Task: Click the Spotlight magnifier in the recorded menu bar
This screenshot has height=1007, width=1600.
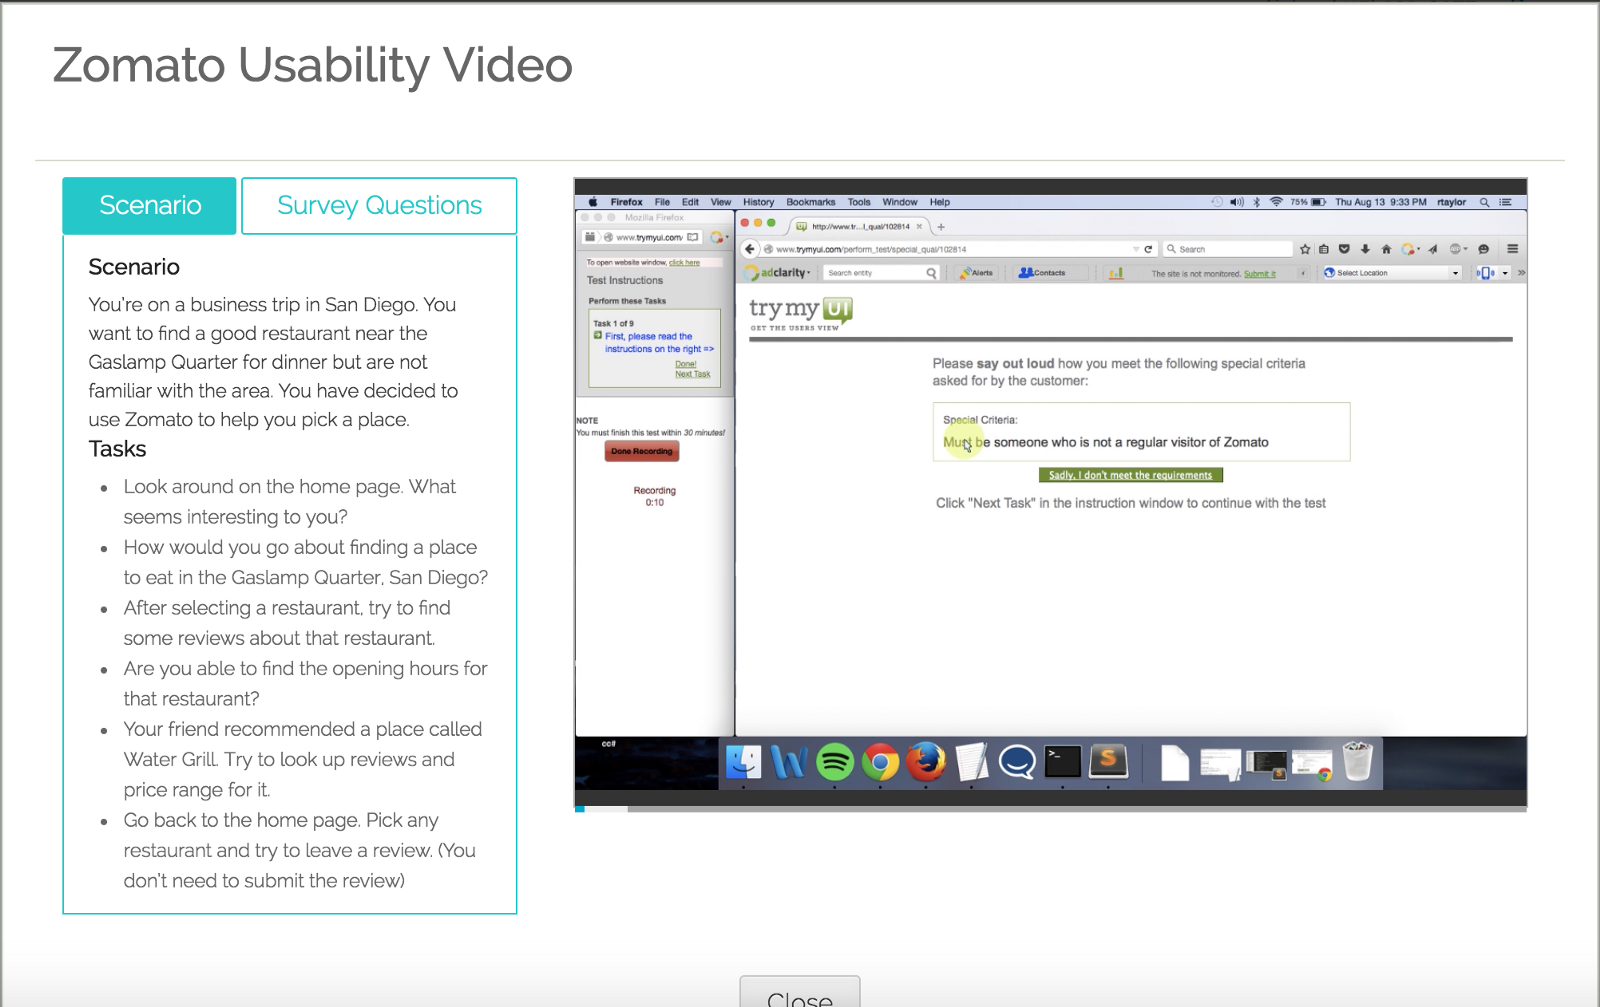Action: [1485, 202]
